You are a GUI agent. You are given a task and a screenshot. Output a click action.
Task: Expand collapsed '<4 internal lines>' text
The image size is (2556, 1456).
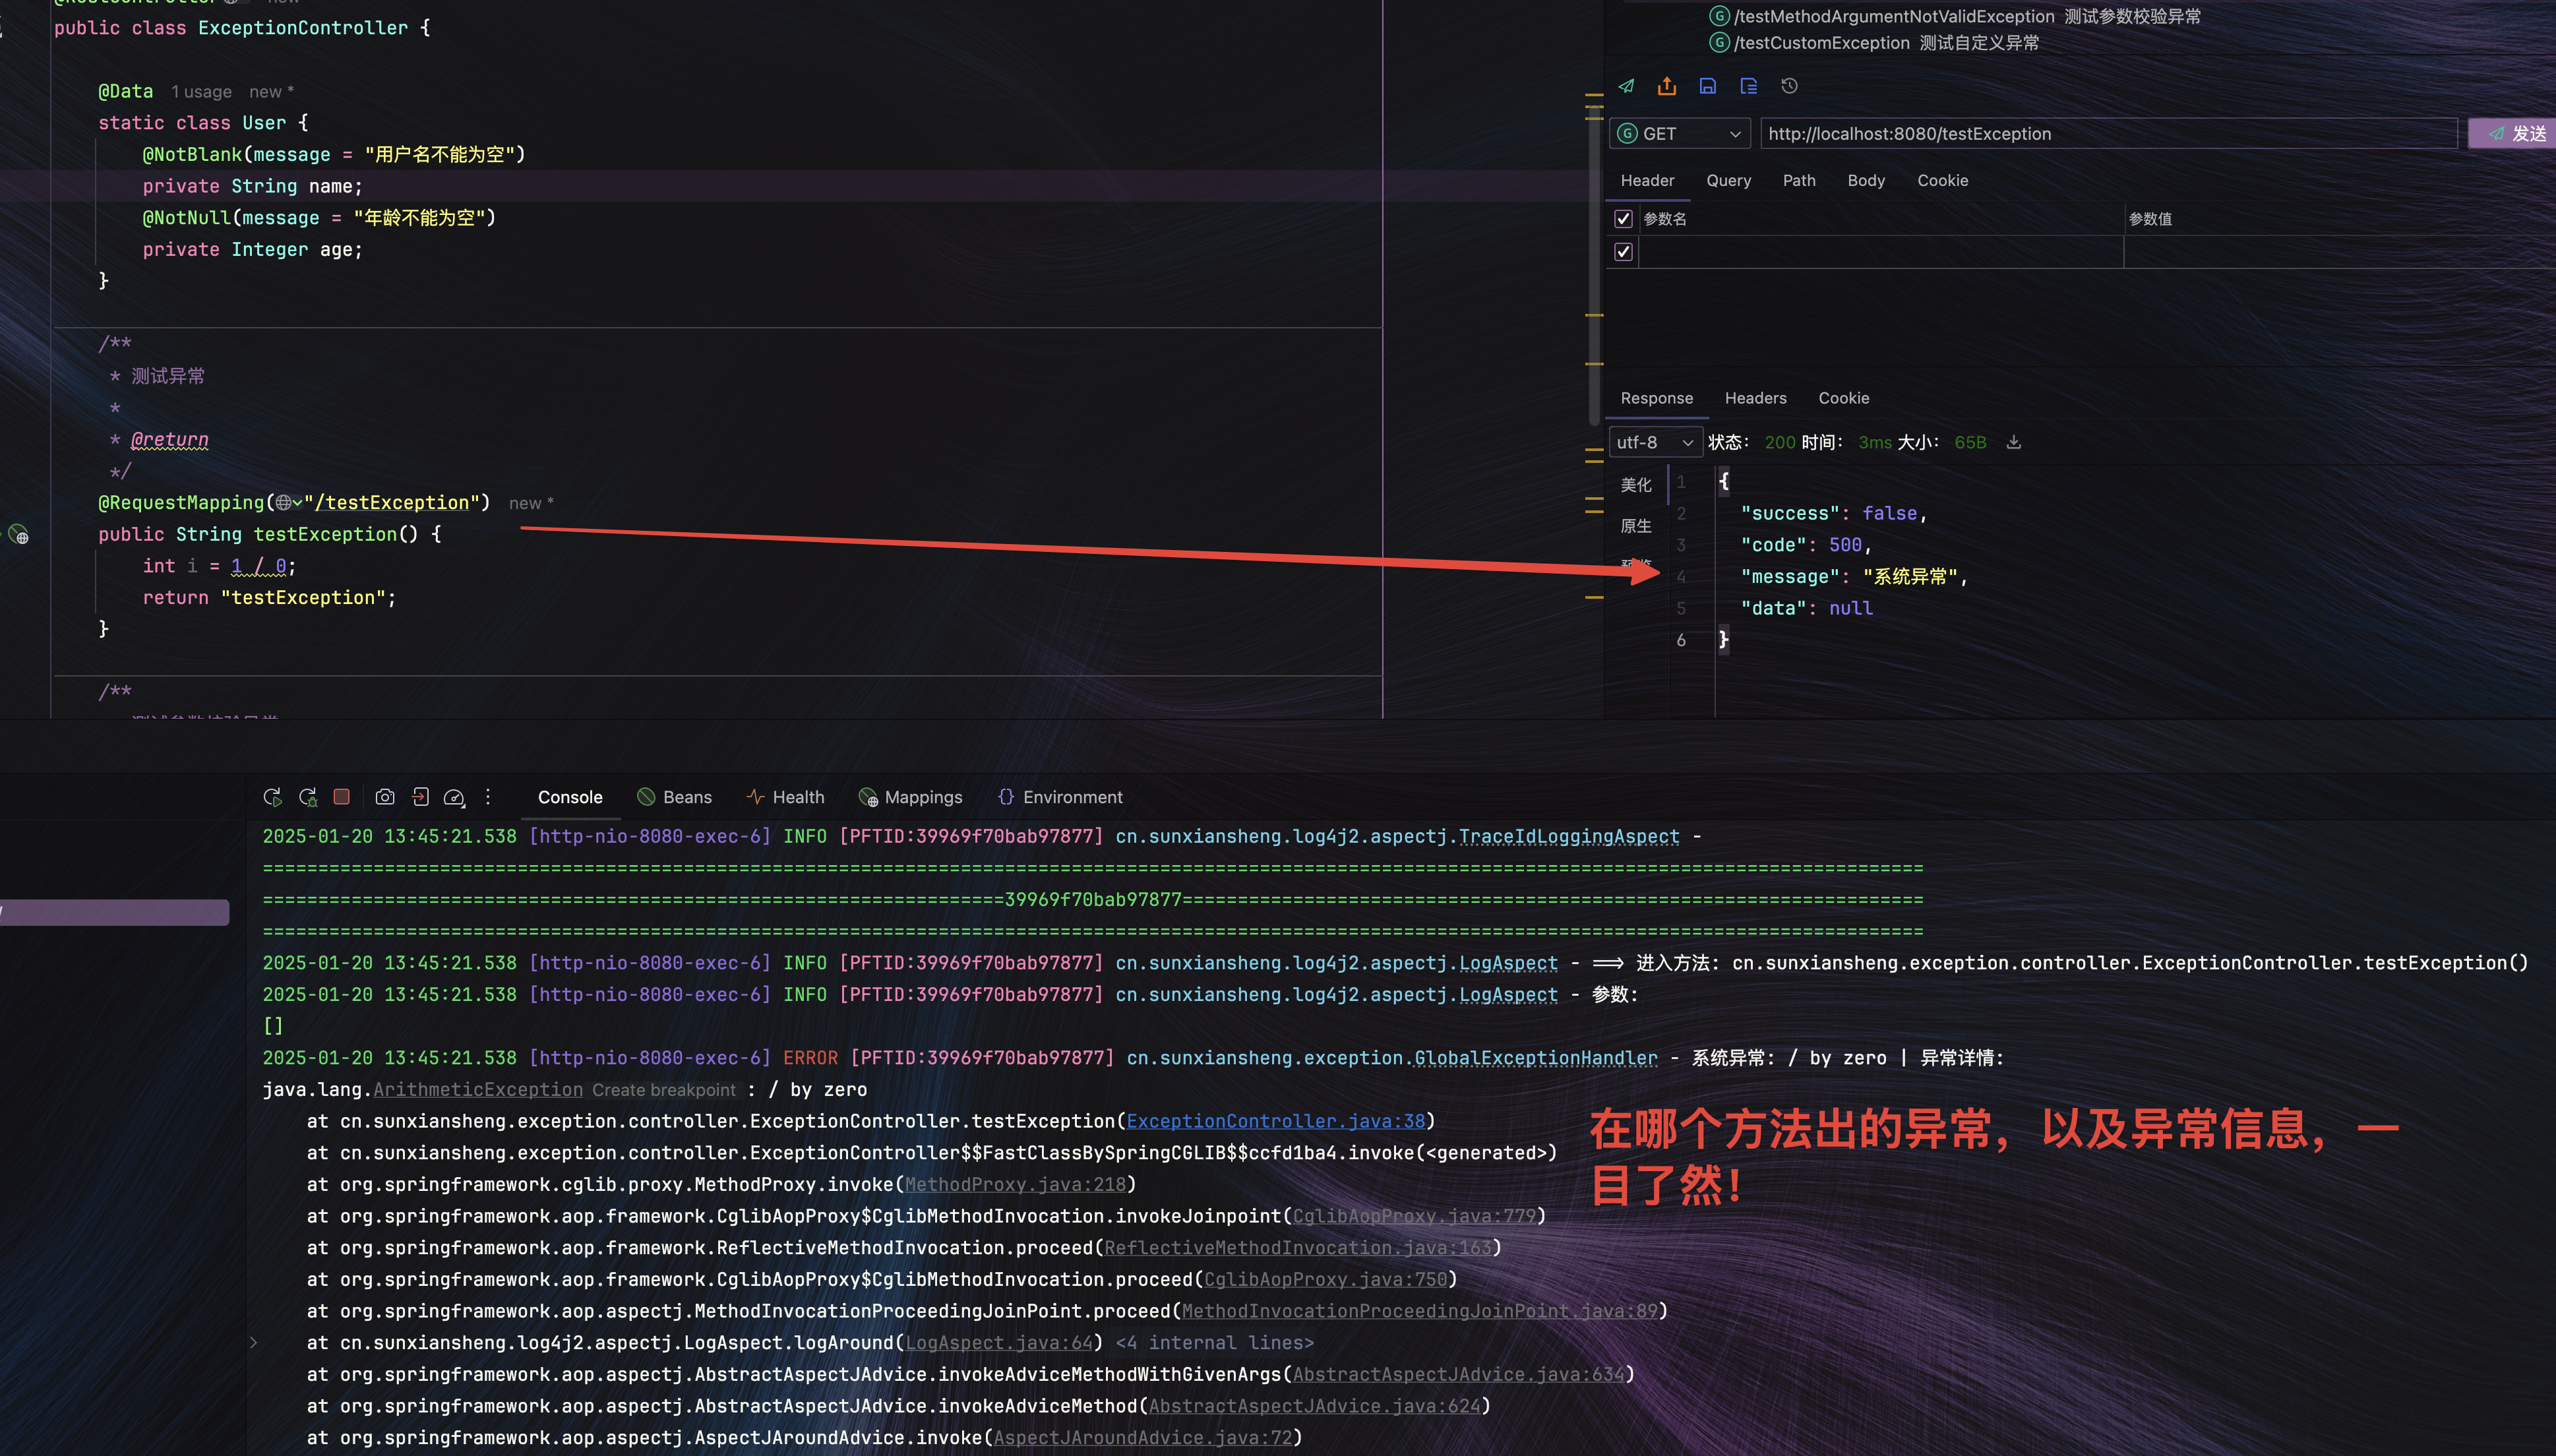[x=1214, y=1343]
